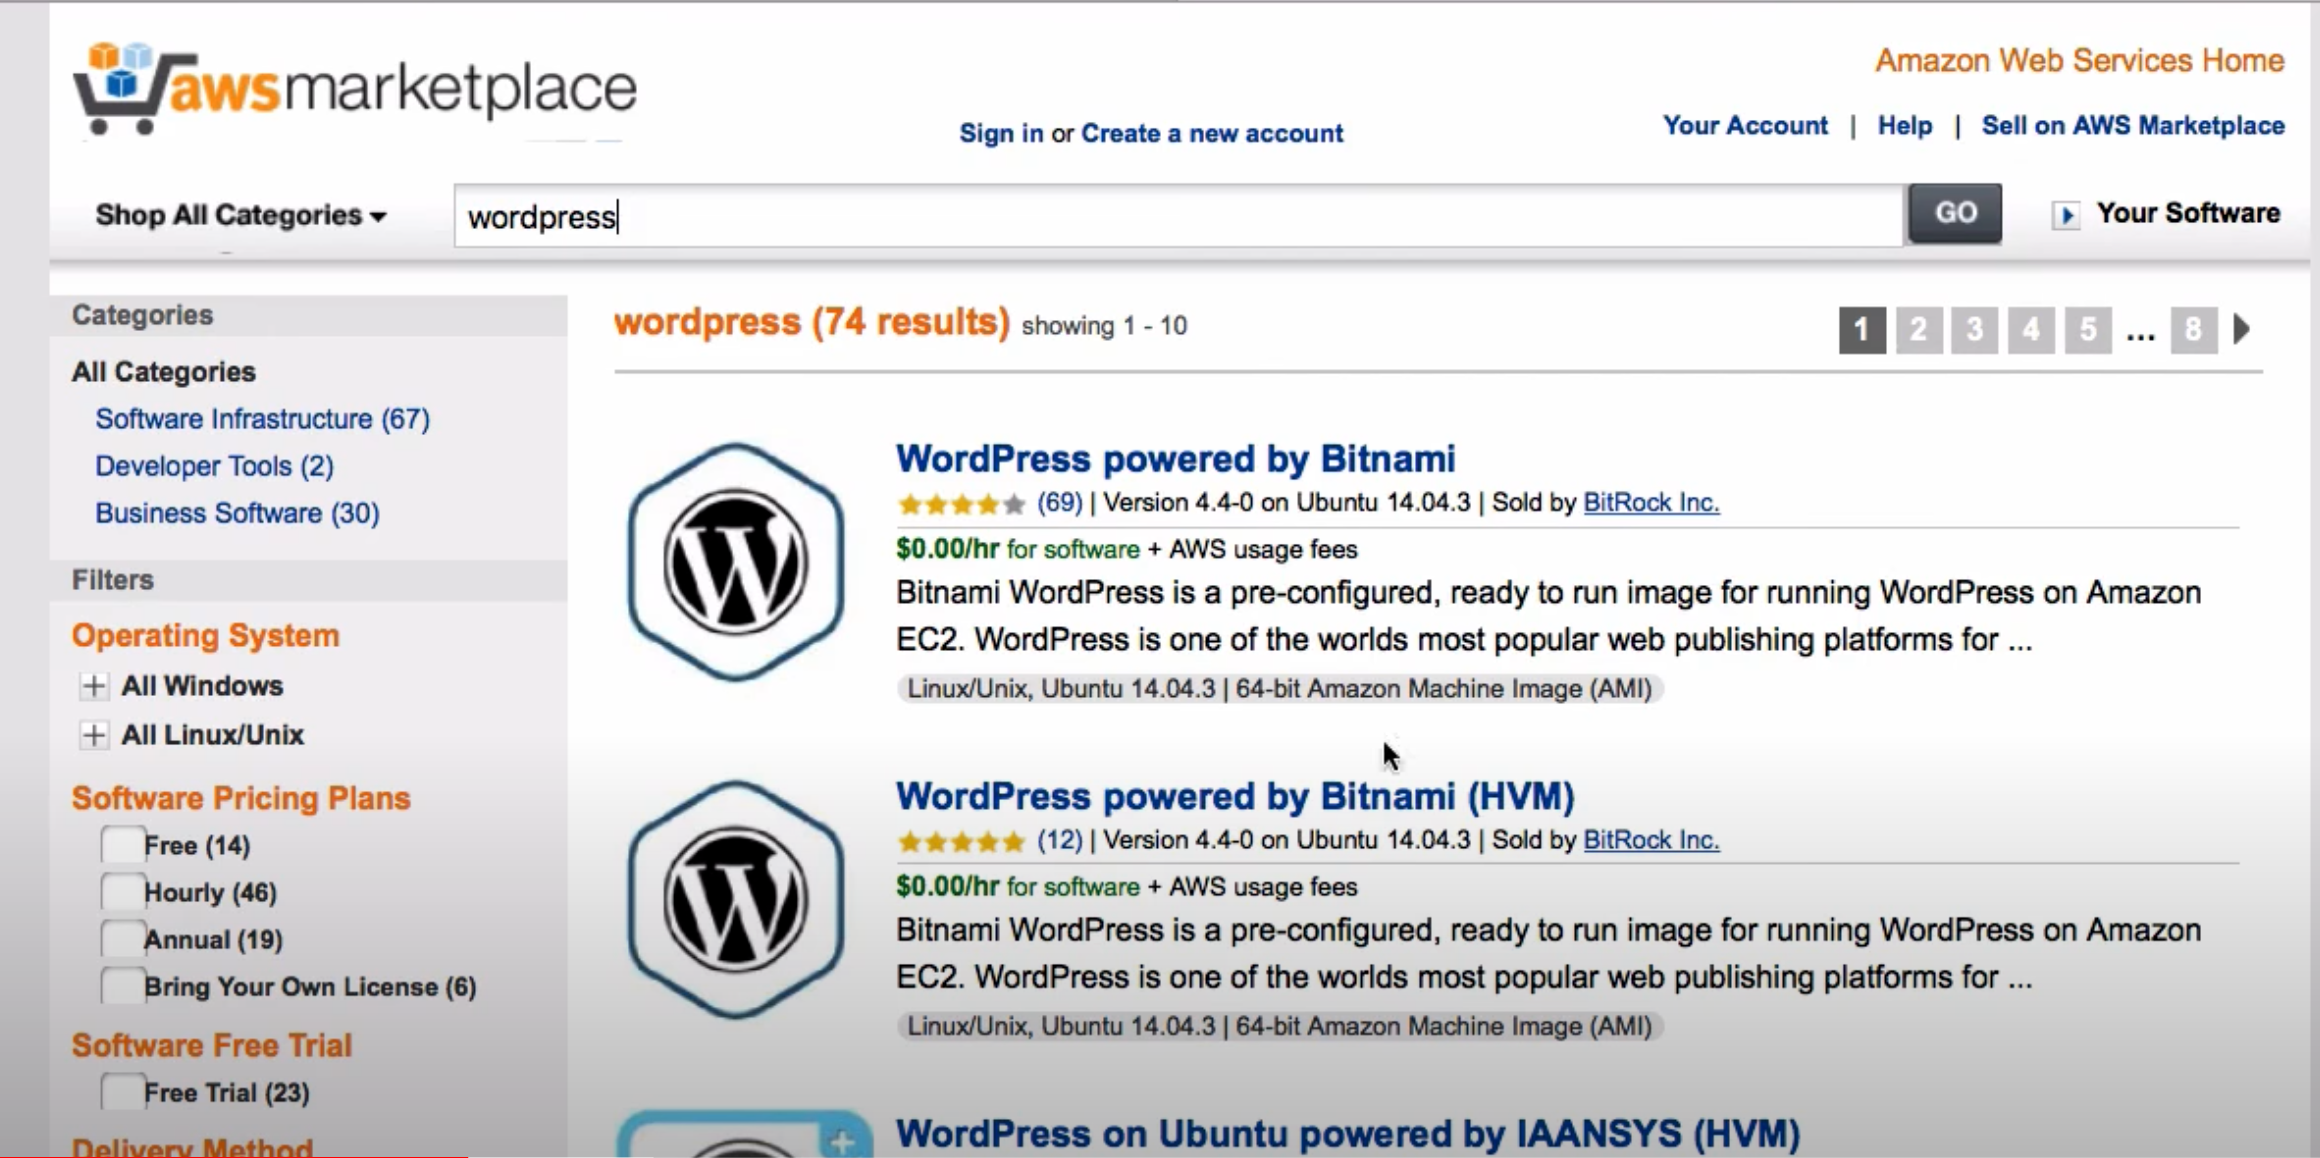2320x1158 pixels.
Task: Enable the Free pricing plan checkbox
Action: click(x=123, y=845)
